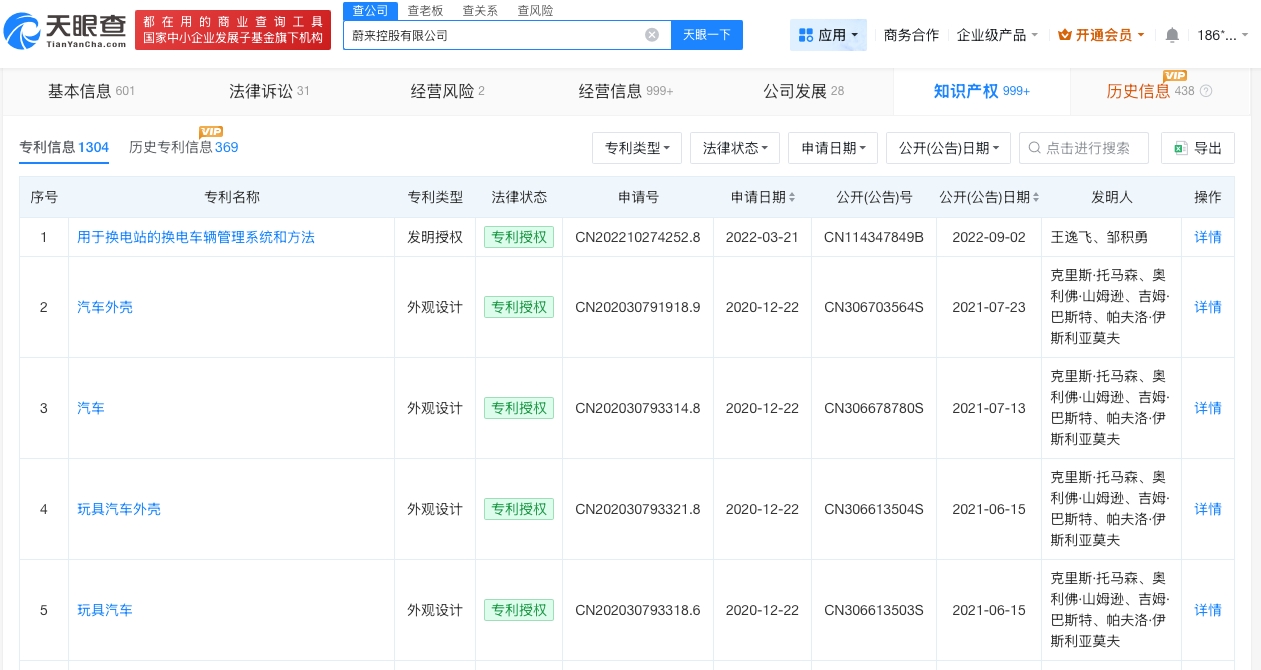1261x670 pixels.
Task: Switch to the 查风险 search tab
Action: (535, 10)
